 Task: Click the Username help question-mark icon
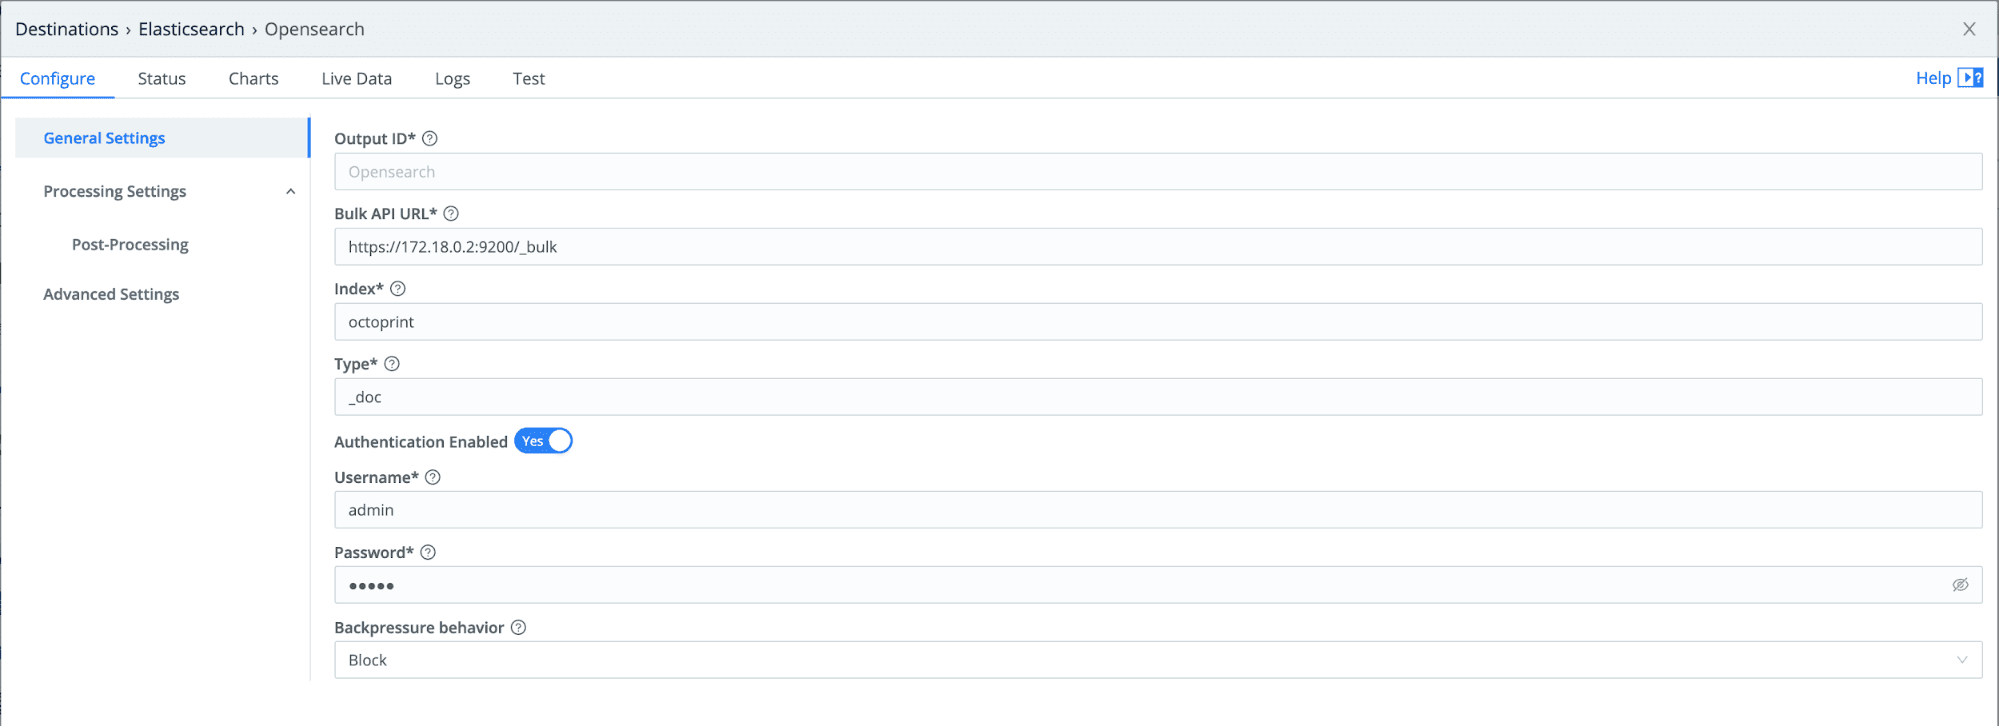(x=433, y=478)
